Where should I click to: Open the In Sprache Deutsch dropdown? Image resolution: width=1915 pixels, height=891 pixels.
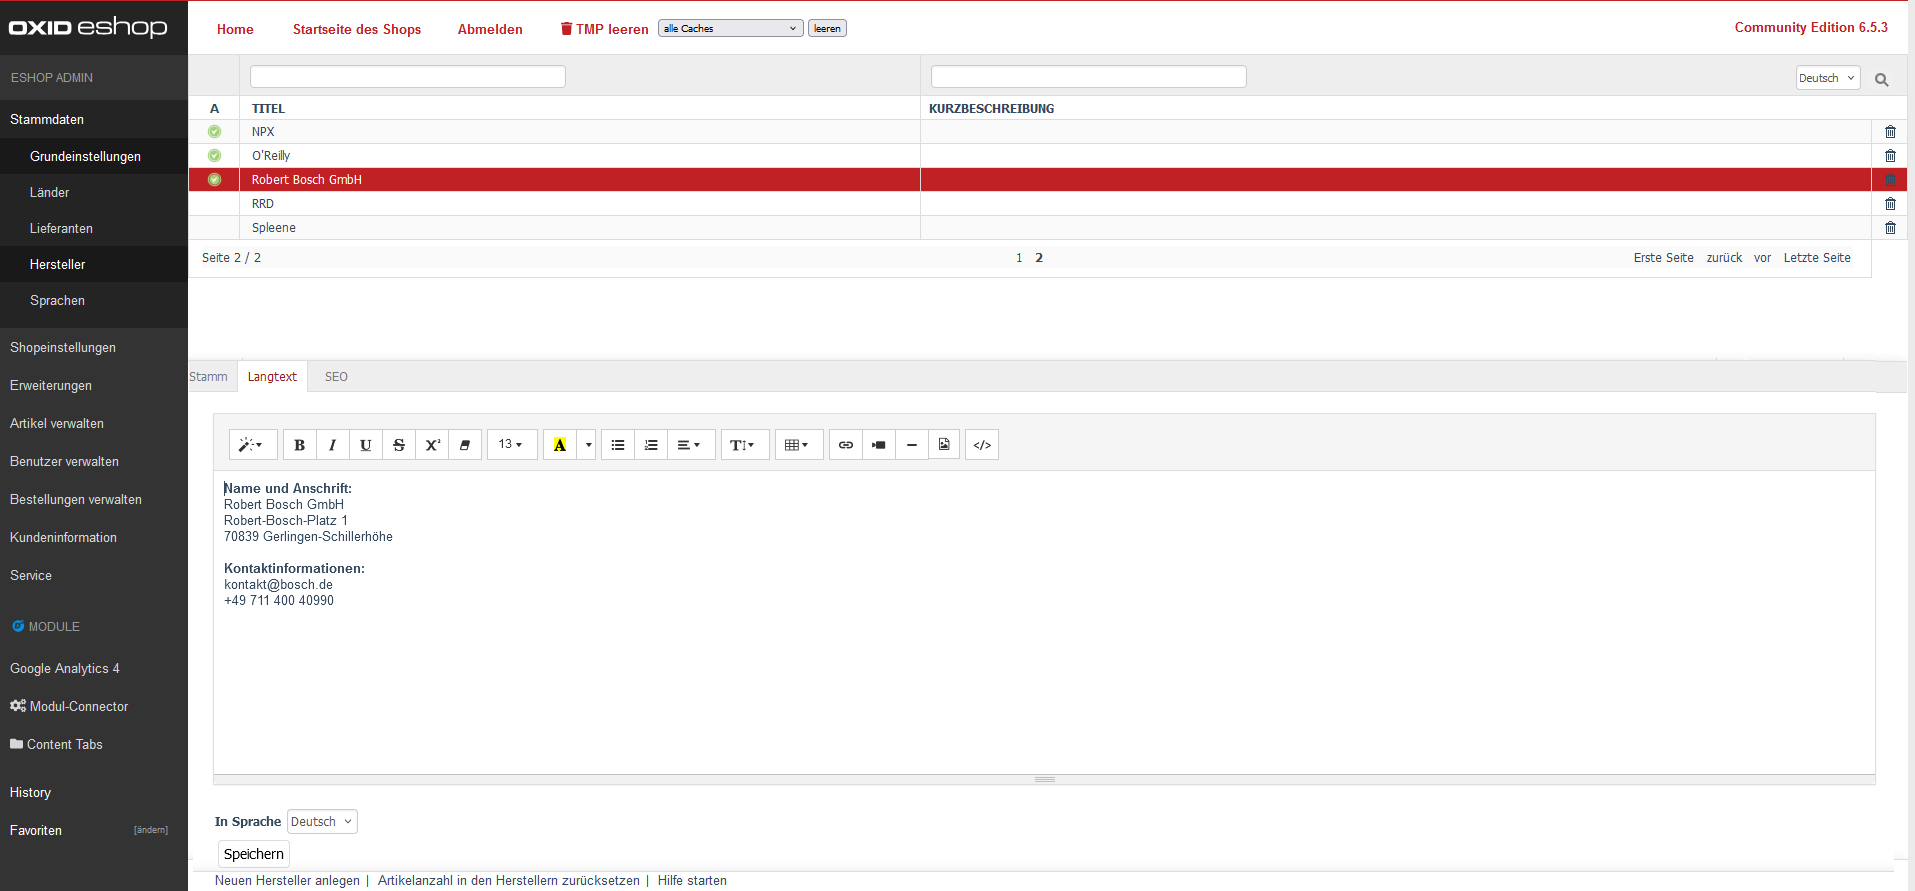point(322,822)
